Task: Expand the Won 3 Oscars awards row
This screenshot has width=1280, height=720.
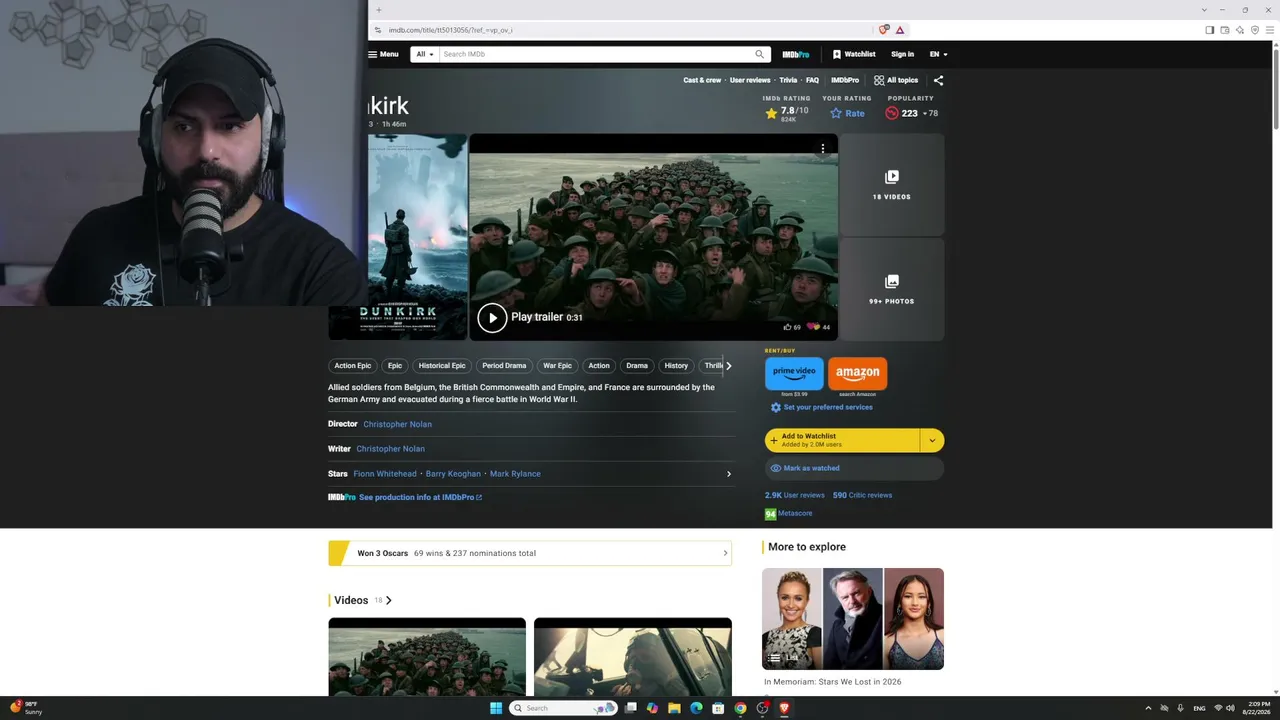Action: [530, 553]
